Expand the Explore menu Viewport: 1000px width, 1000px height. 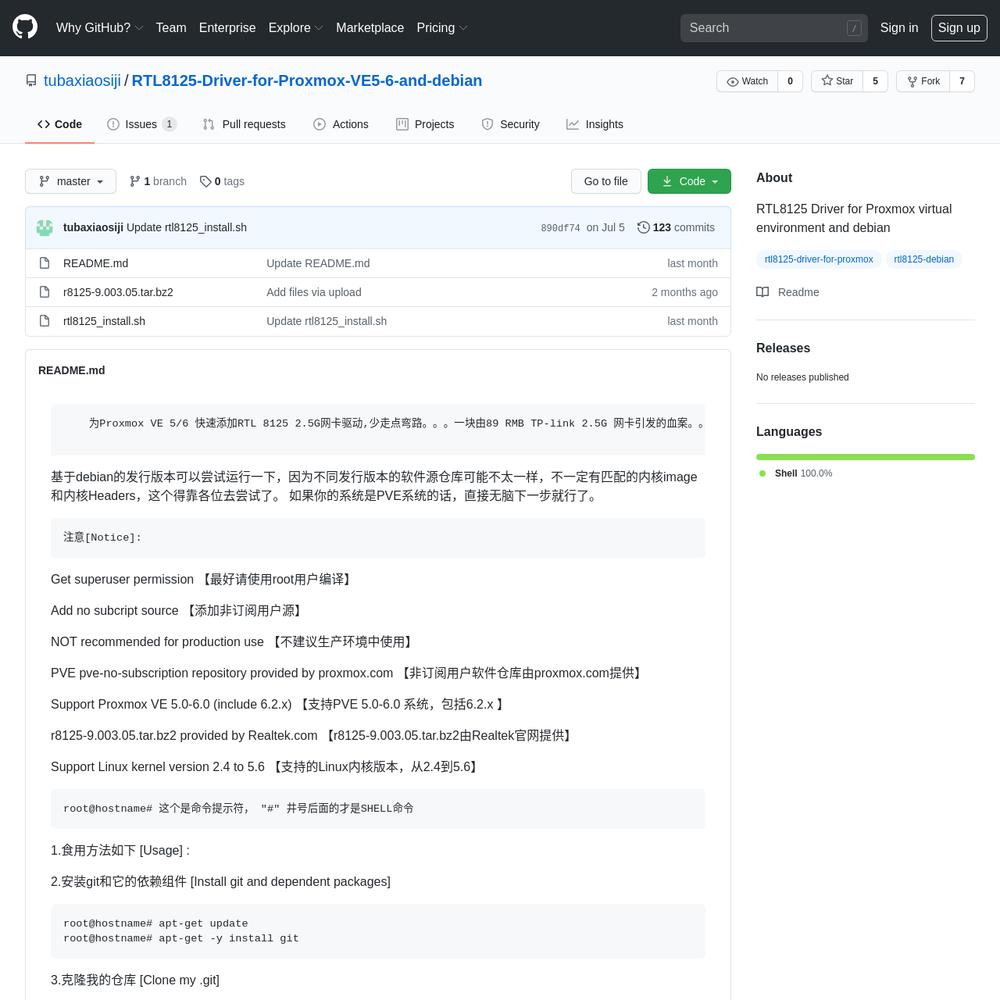click(295, 27)
